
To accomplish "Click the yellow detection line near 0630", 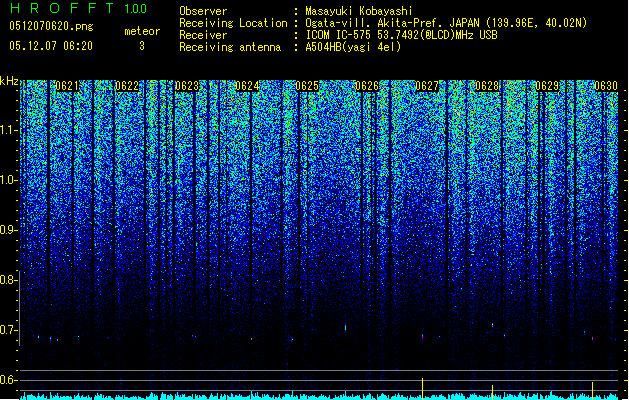I will tap(592, 391).
